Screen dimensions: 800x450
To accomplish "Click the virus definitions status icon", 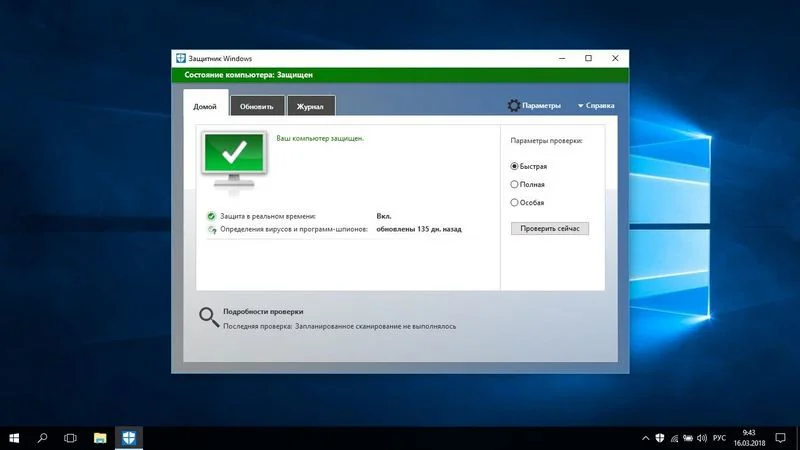I will (211, 230).
